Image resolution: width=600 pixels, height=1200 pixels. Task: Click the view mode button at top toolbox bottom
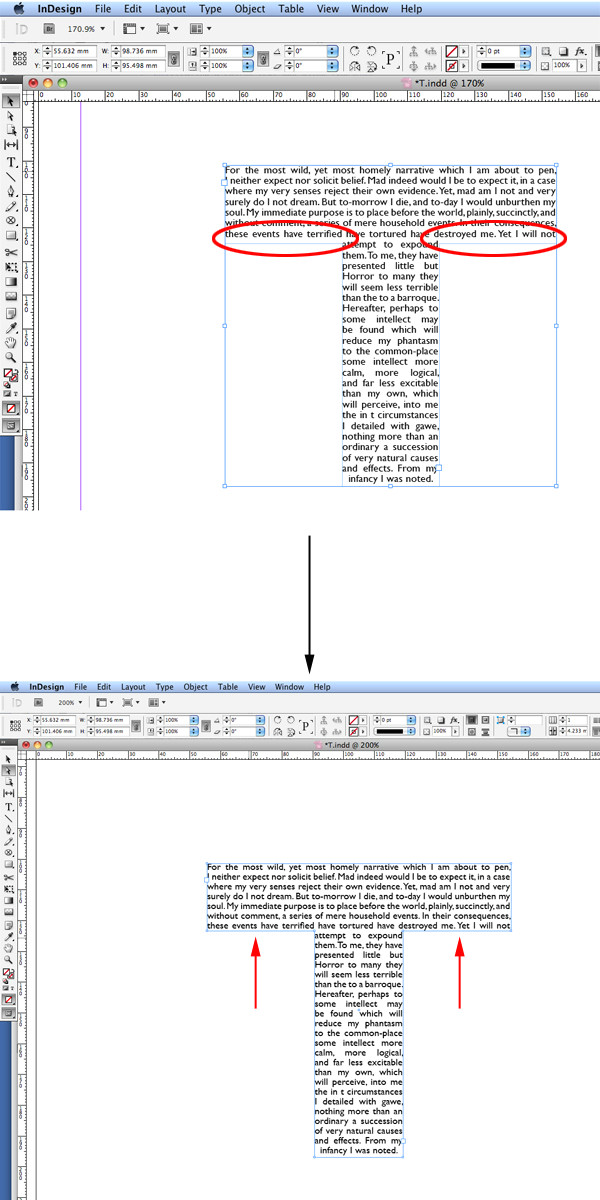point(11,425)
